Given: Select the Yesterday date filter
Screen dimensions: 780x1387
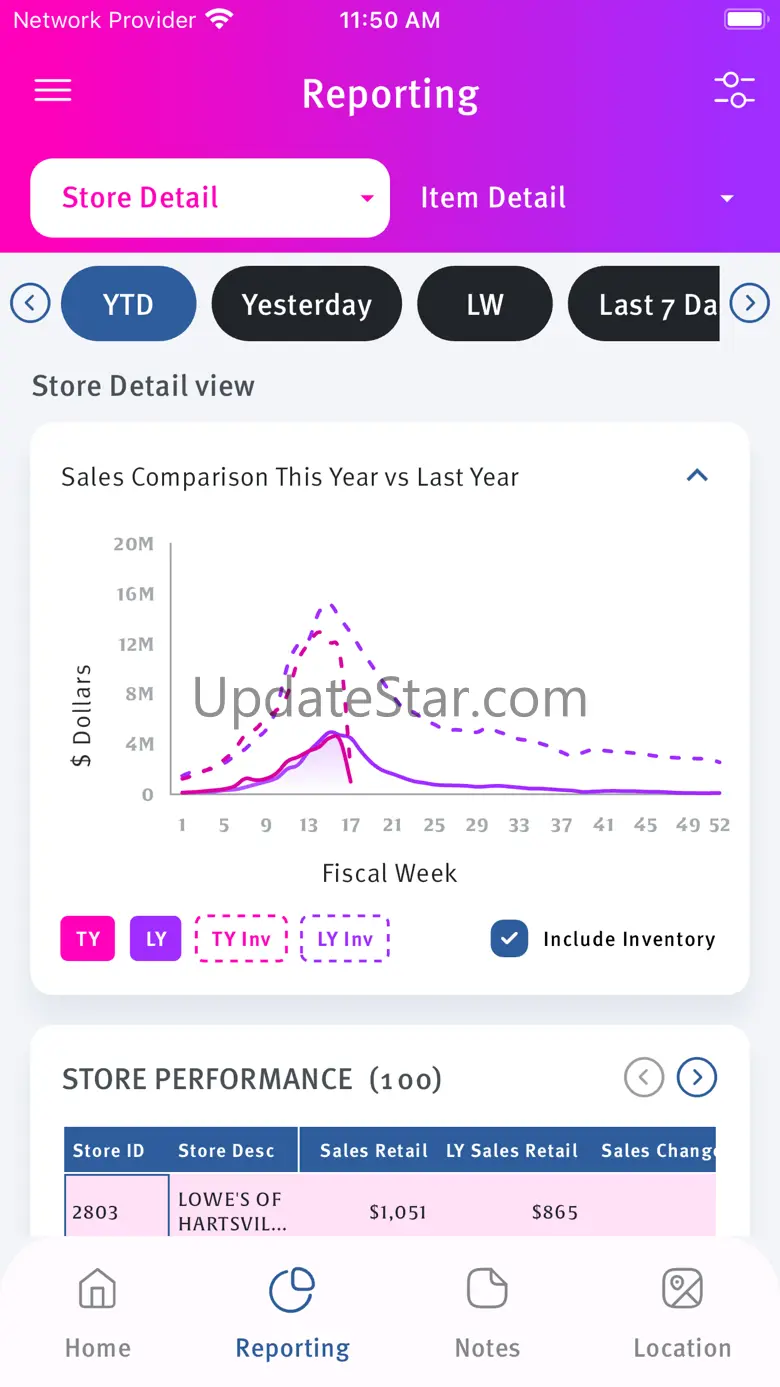Looking at the screenshot, I should click(x=306, y=304).
